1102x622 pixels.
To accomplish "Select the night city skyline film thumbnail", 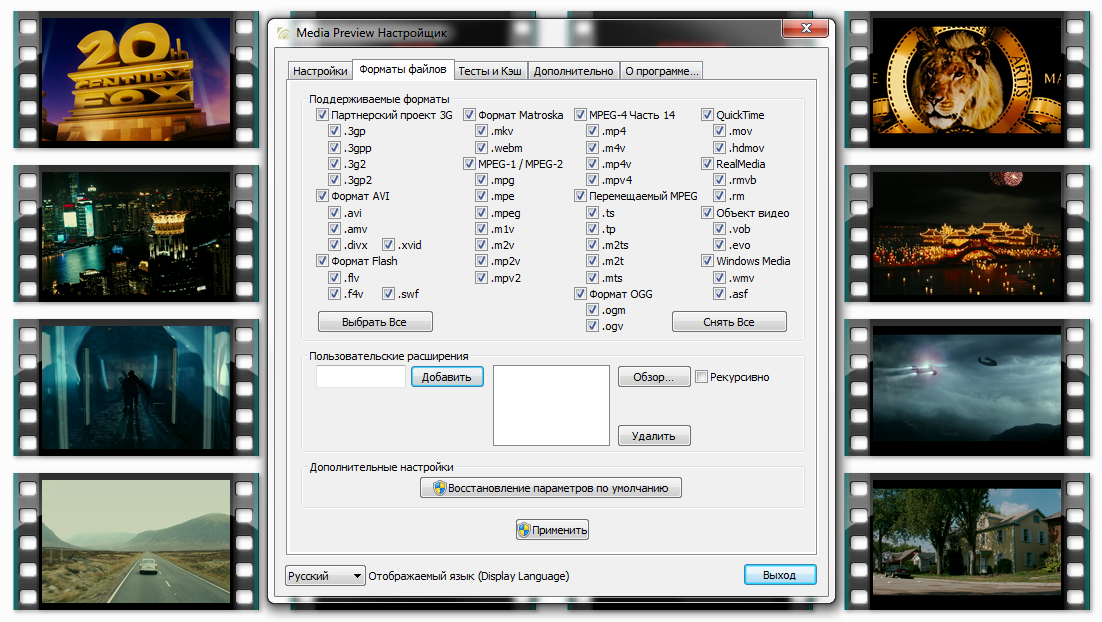I will tap(136, 233).
